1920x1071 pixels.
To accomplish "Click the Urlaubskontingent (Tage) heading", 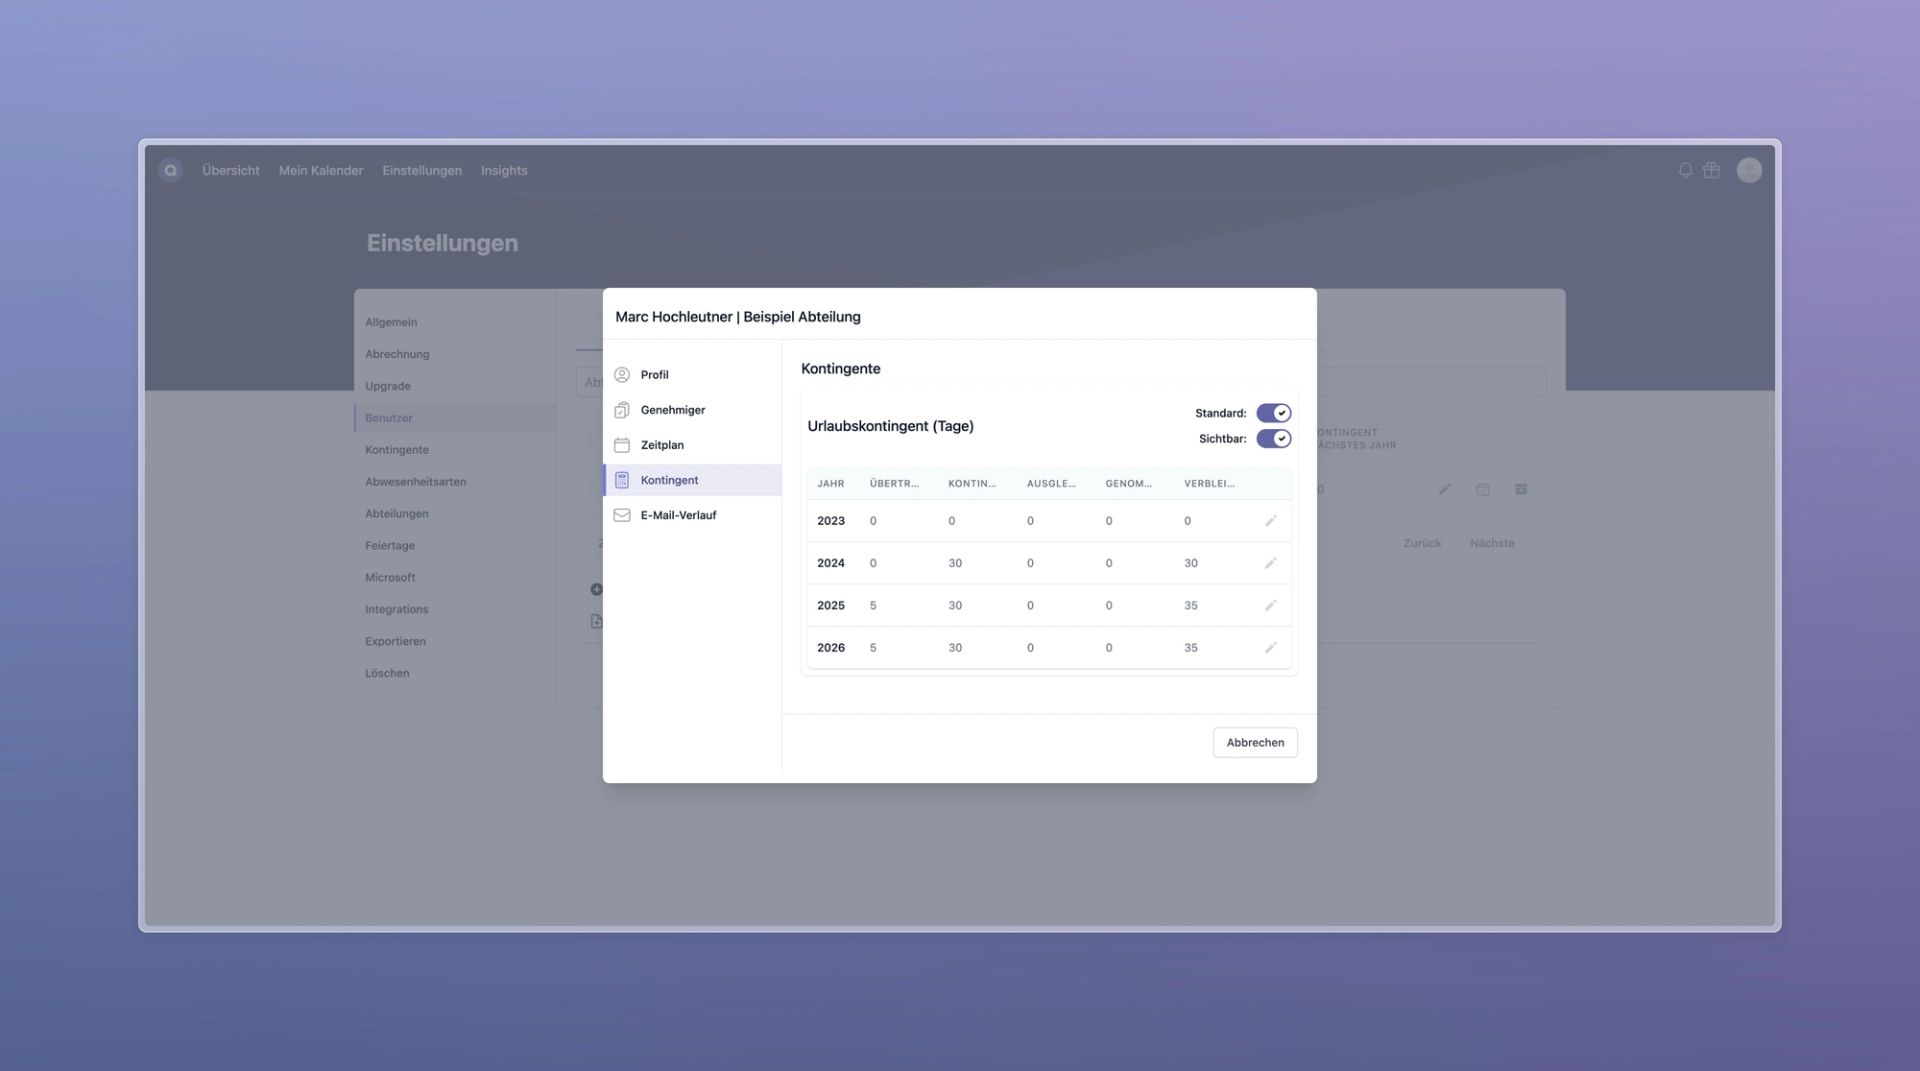I will [x=890, y=426].
